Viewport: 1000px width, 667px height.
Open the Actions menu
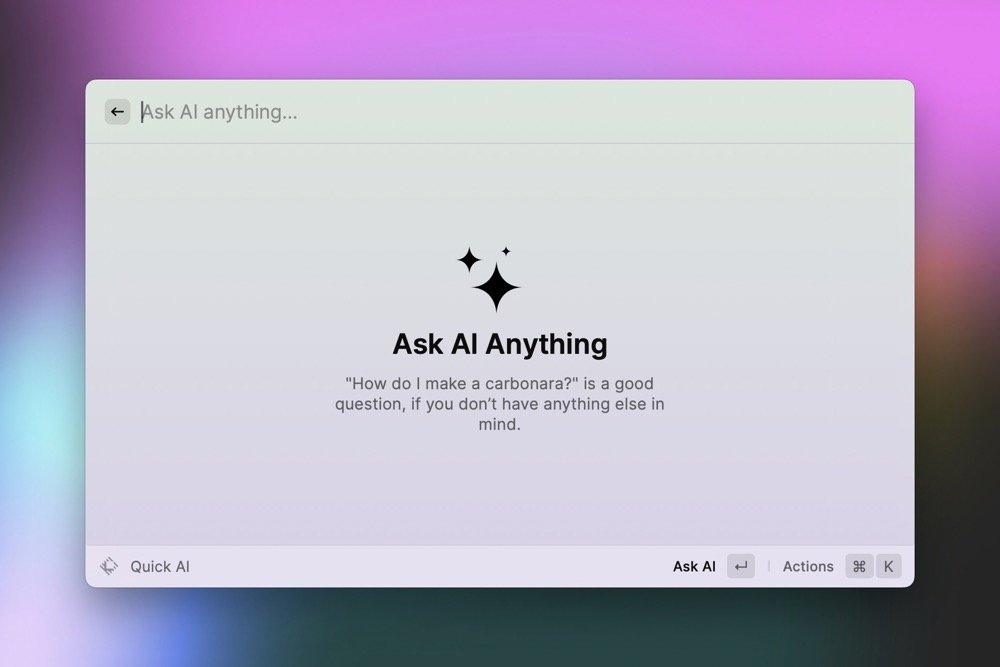pyautogui.click(x=808, y=566)
